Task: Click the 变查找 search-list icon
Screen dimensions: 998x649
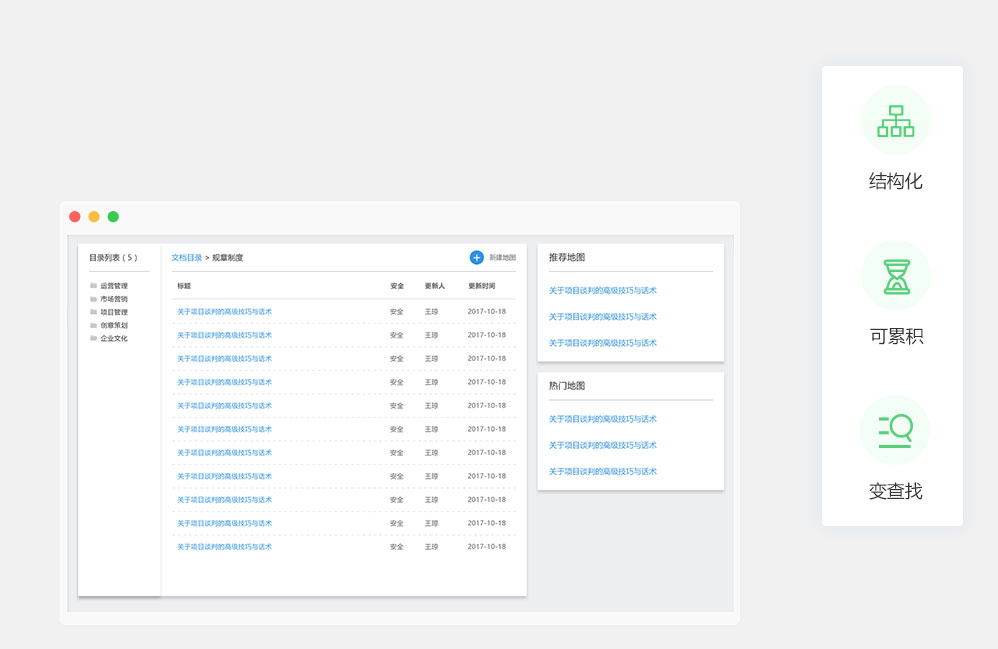Action: [895, 430]
